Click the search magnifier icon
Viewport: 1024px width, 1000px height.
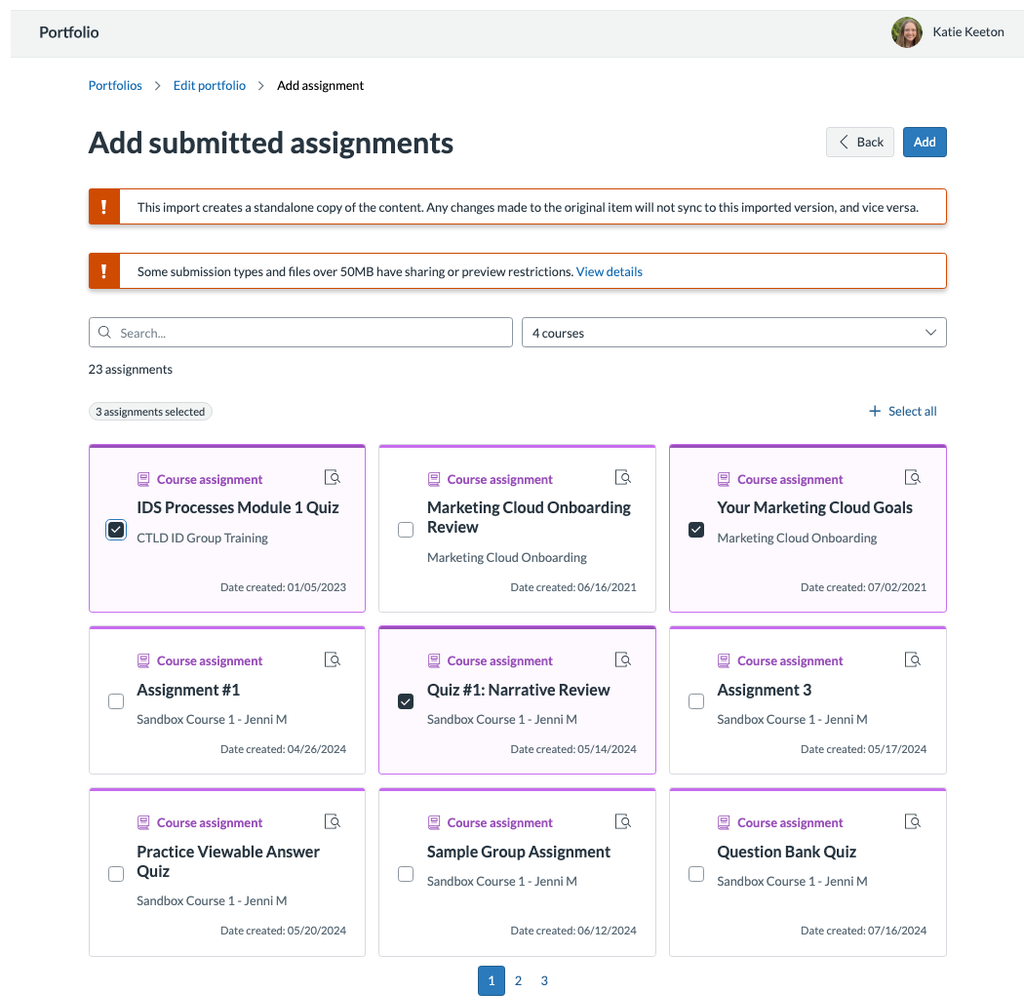point(104,332)
